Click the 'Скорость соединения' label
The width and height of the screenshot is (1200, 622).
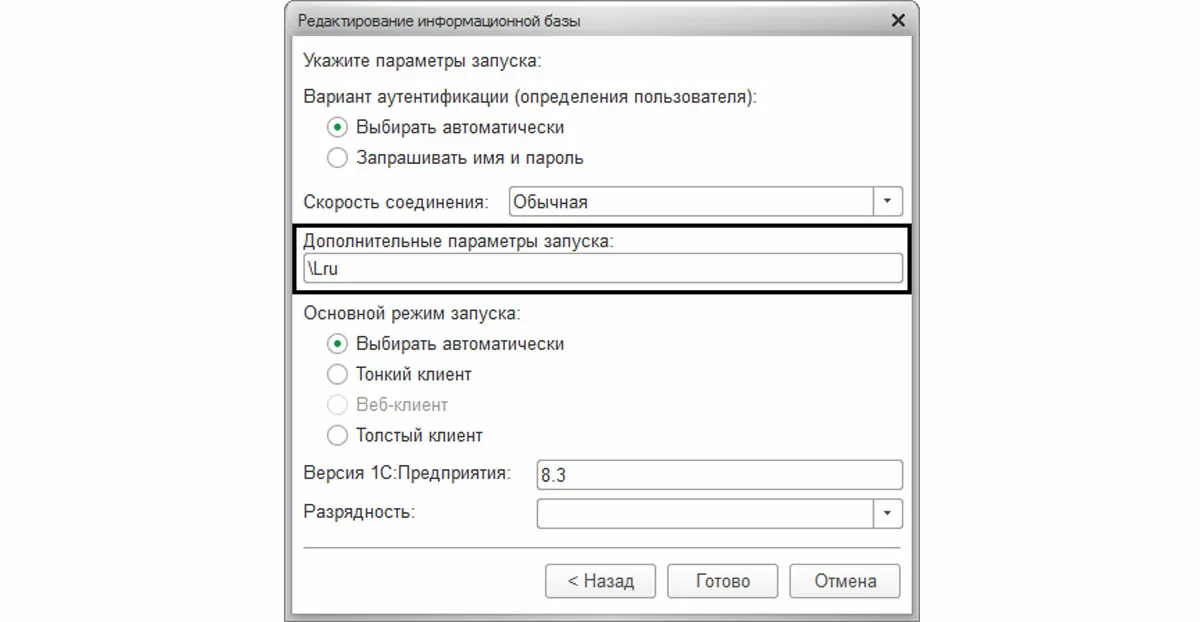[396, 202]
